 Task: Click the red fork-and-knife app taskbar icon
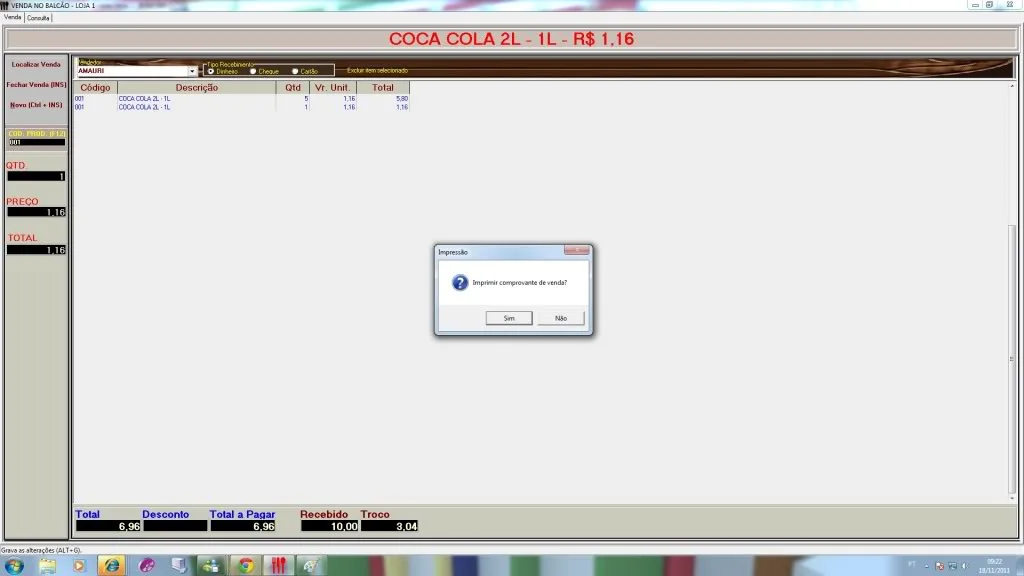279,566
